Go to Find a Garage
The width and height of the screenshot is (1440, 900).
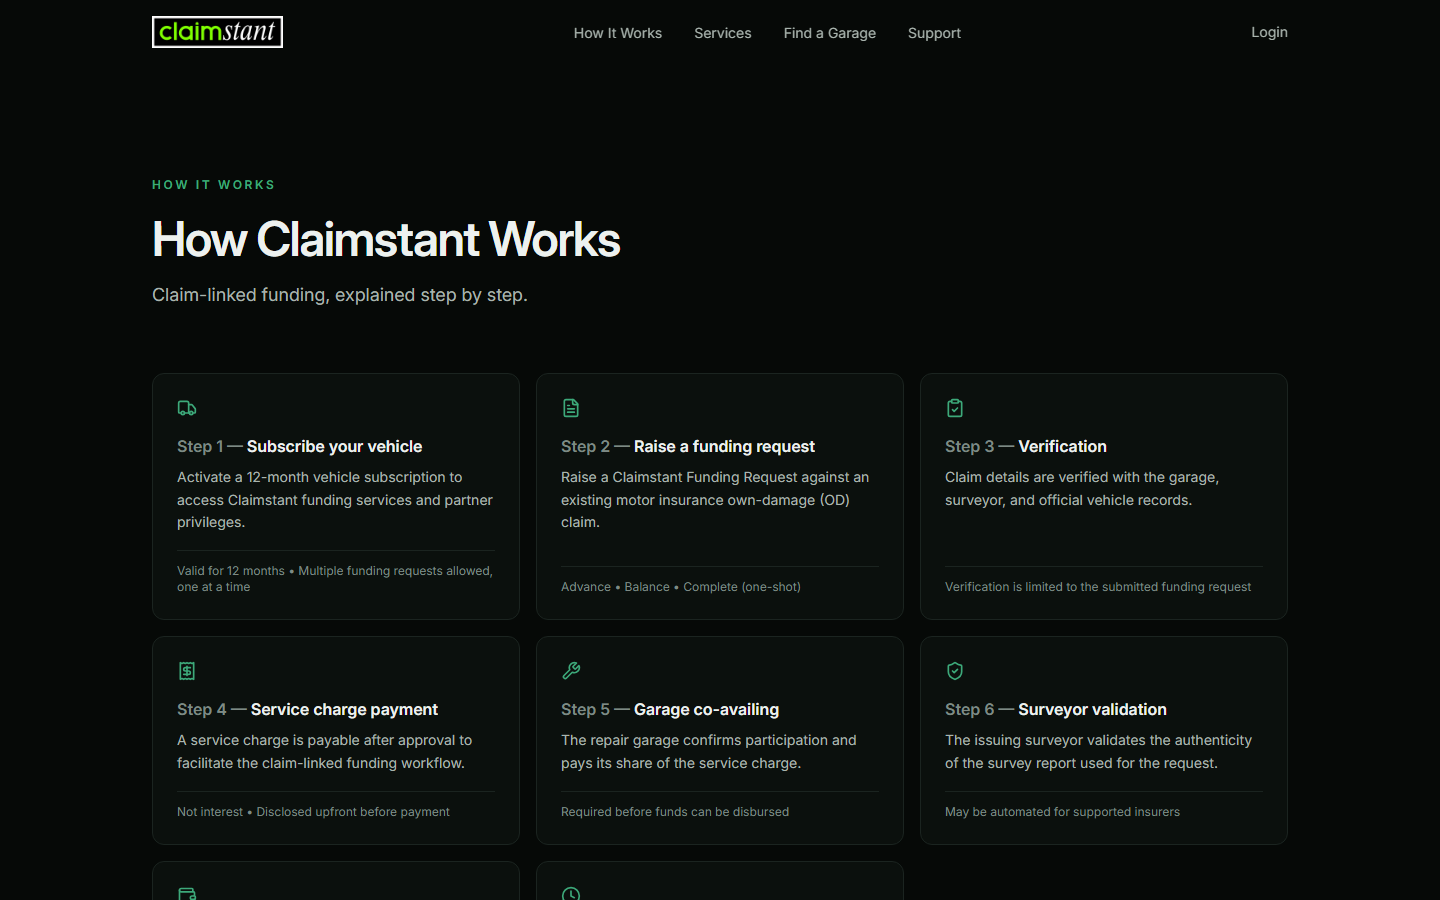coord(830,33)
